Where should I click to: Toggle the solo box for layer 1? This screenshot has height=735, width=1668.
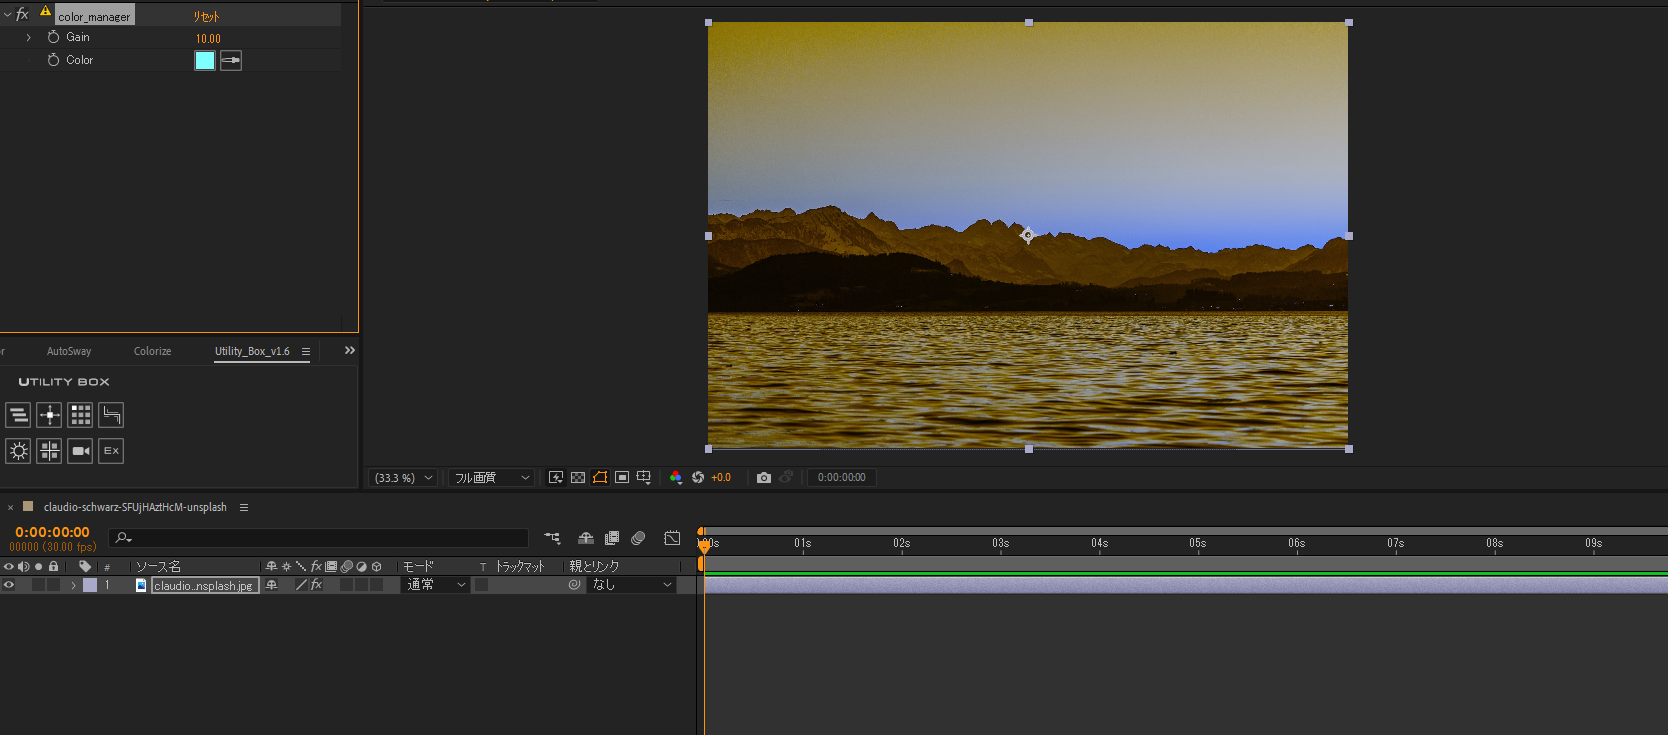[x=39, y=585]
